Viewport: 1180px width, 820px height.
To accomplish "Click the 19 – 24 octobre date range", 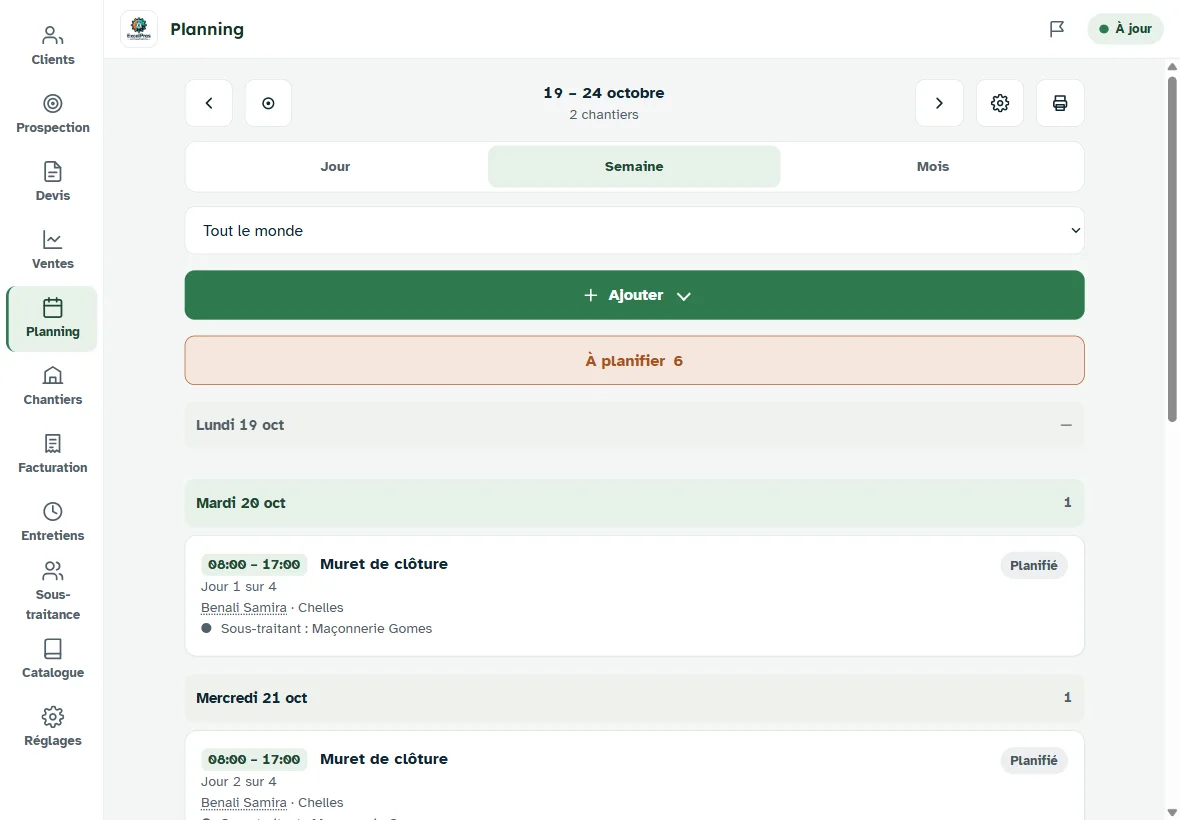I will coord(604,93).
